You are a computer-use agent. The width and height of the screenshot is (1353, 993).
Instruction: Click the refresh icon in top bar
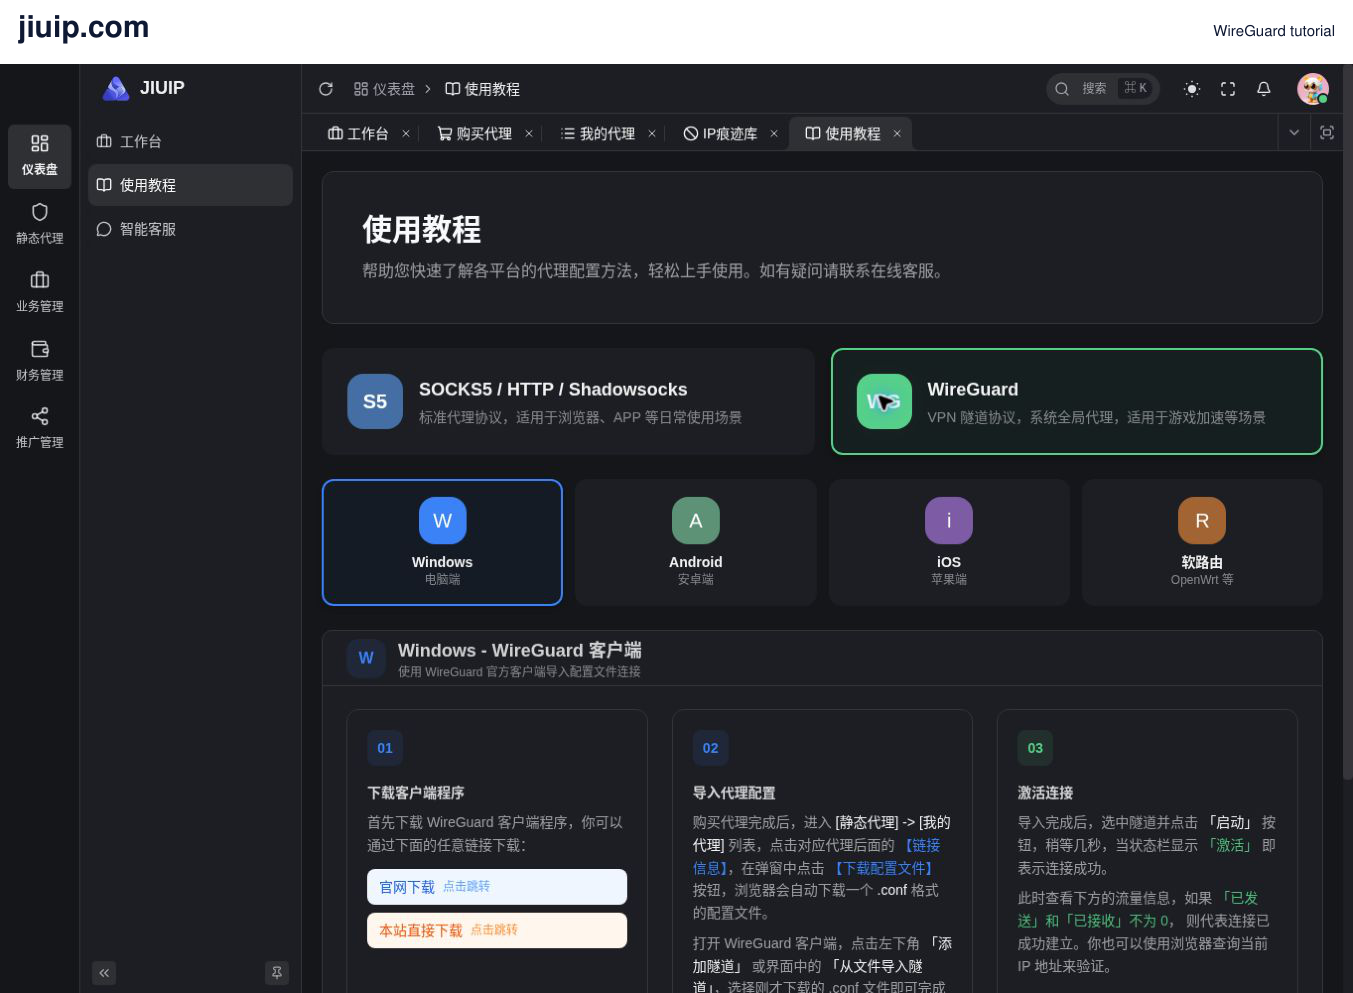pos(326,89)
